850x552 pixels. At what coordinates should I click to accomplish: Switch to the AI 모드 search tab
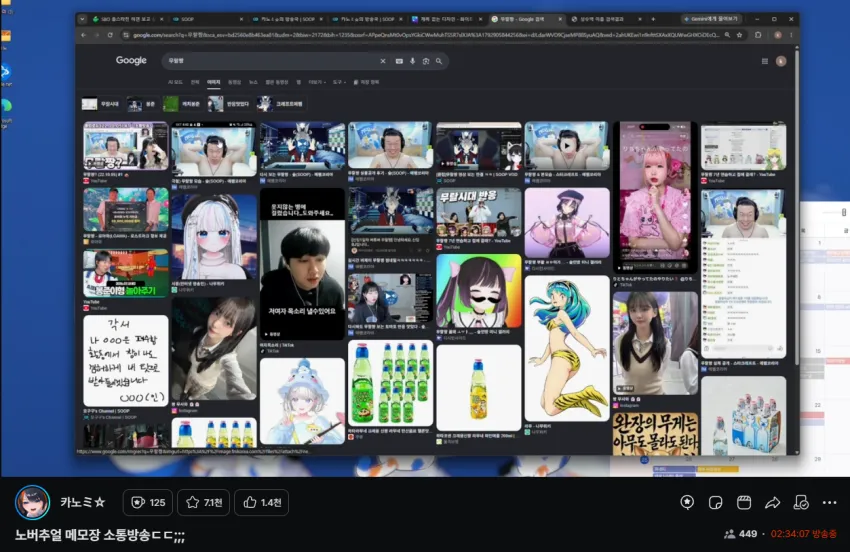tap(175, 82)
